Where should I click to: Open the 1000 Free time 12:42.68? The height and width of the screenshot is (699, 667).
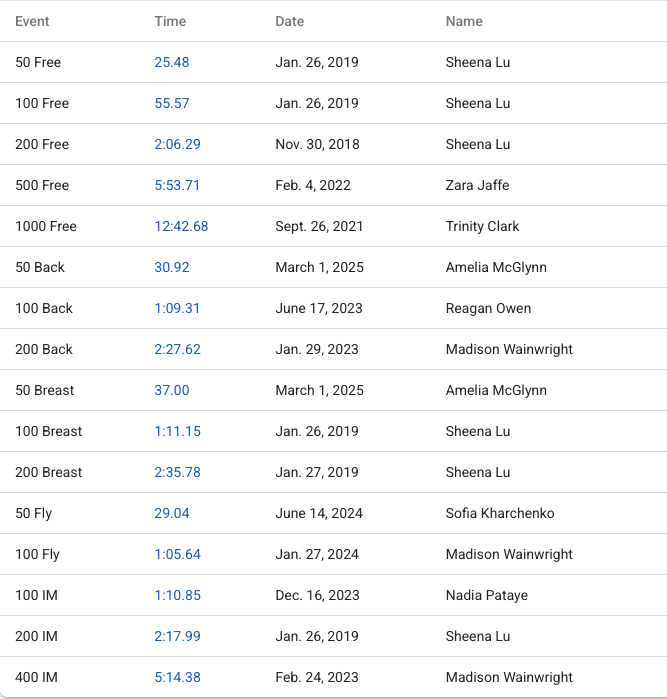point(181,226)
